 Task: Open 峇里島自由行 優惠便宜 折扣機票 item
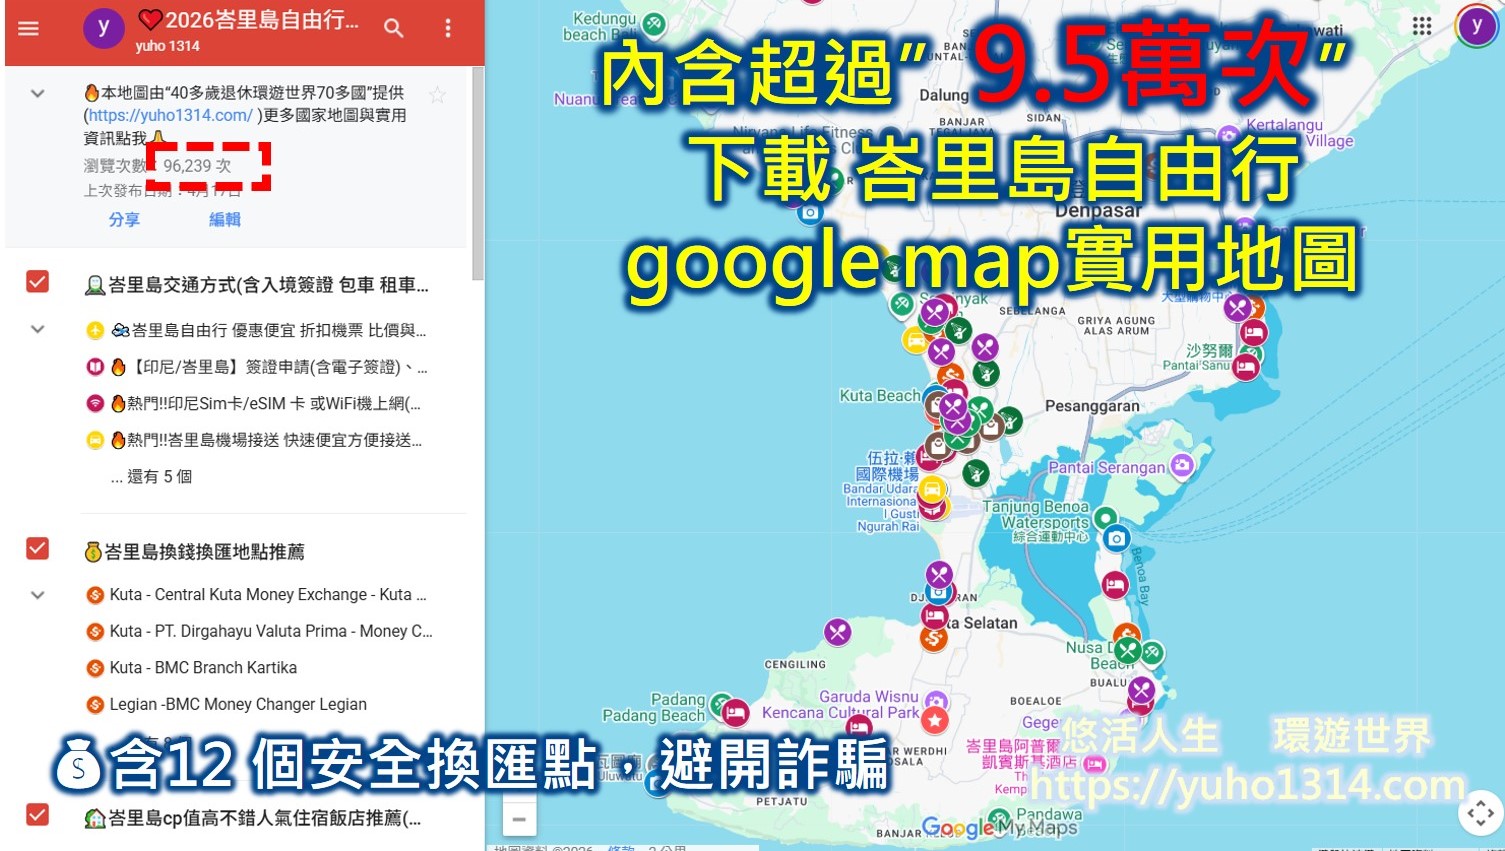coord(258,330)
